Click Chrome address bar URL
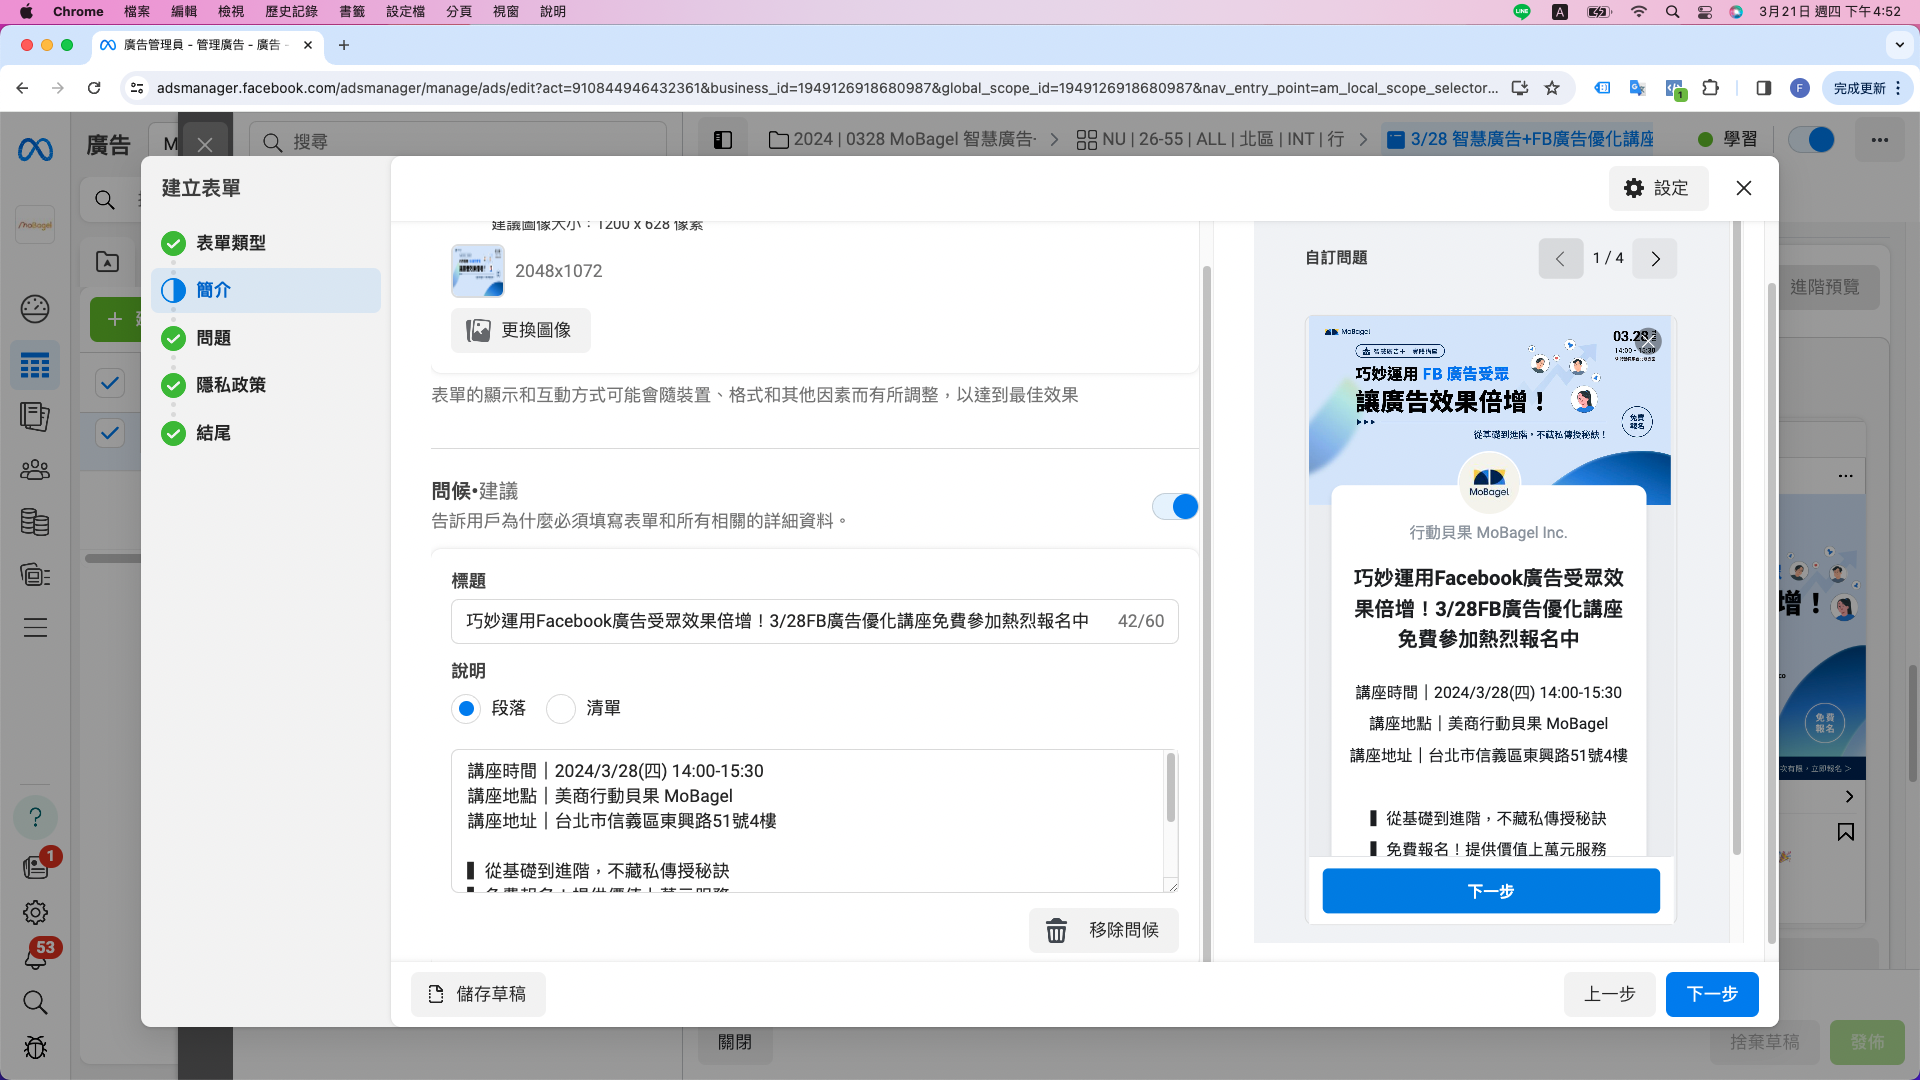1920x1080 pixels. tap(827, 88)
